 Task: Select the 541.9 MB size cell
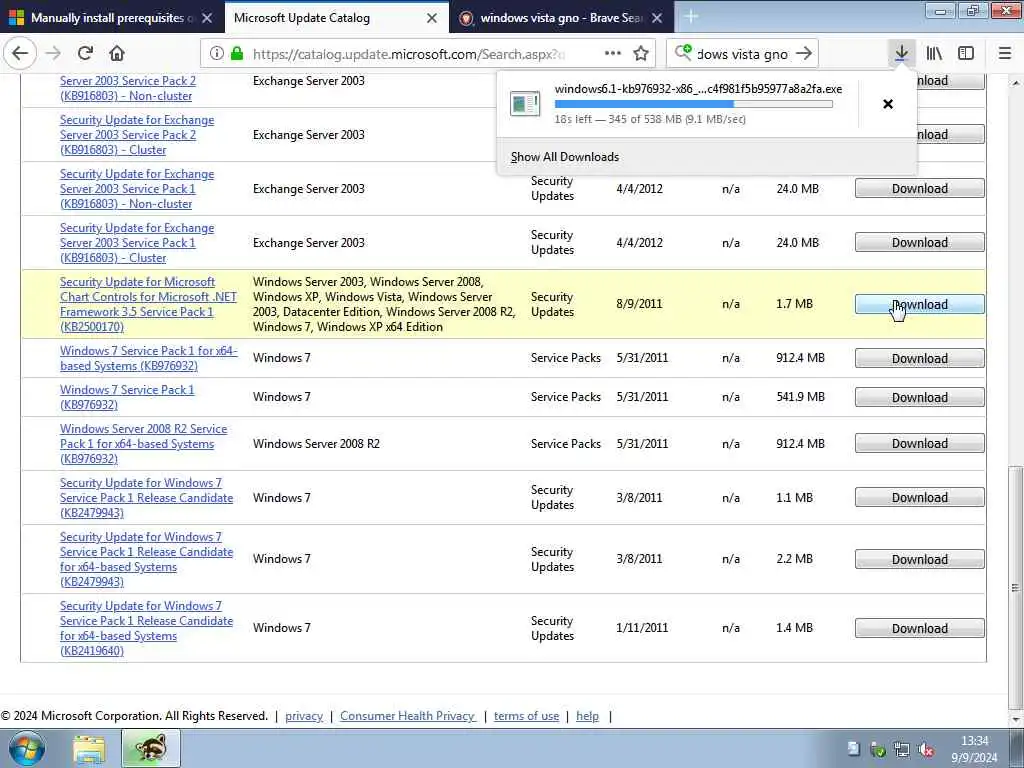coord(800,397)
